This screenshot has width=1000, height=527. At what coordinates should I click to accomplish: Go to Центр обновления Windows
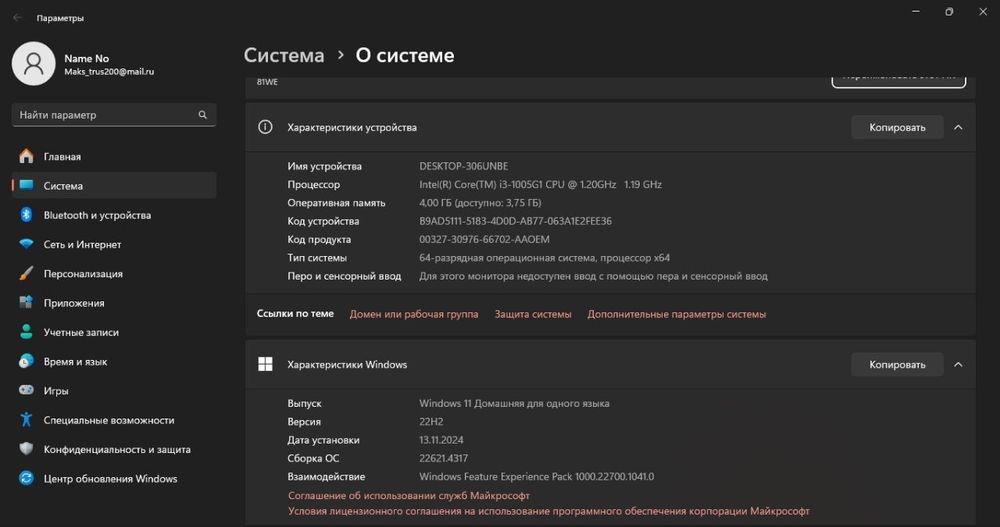pos(114,479)
